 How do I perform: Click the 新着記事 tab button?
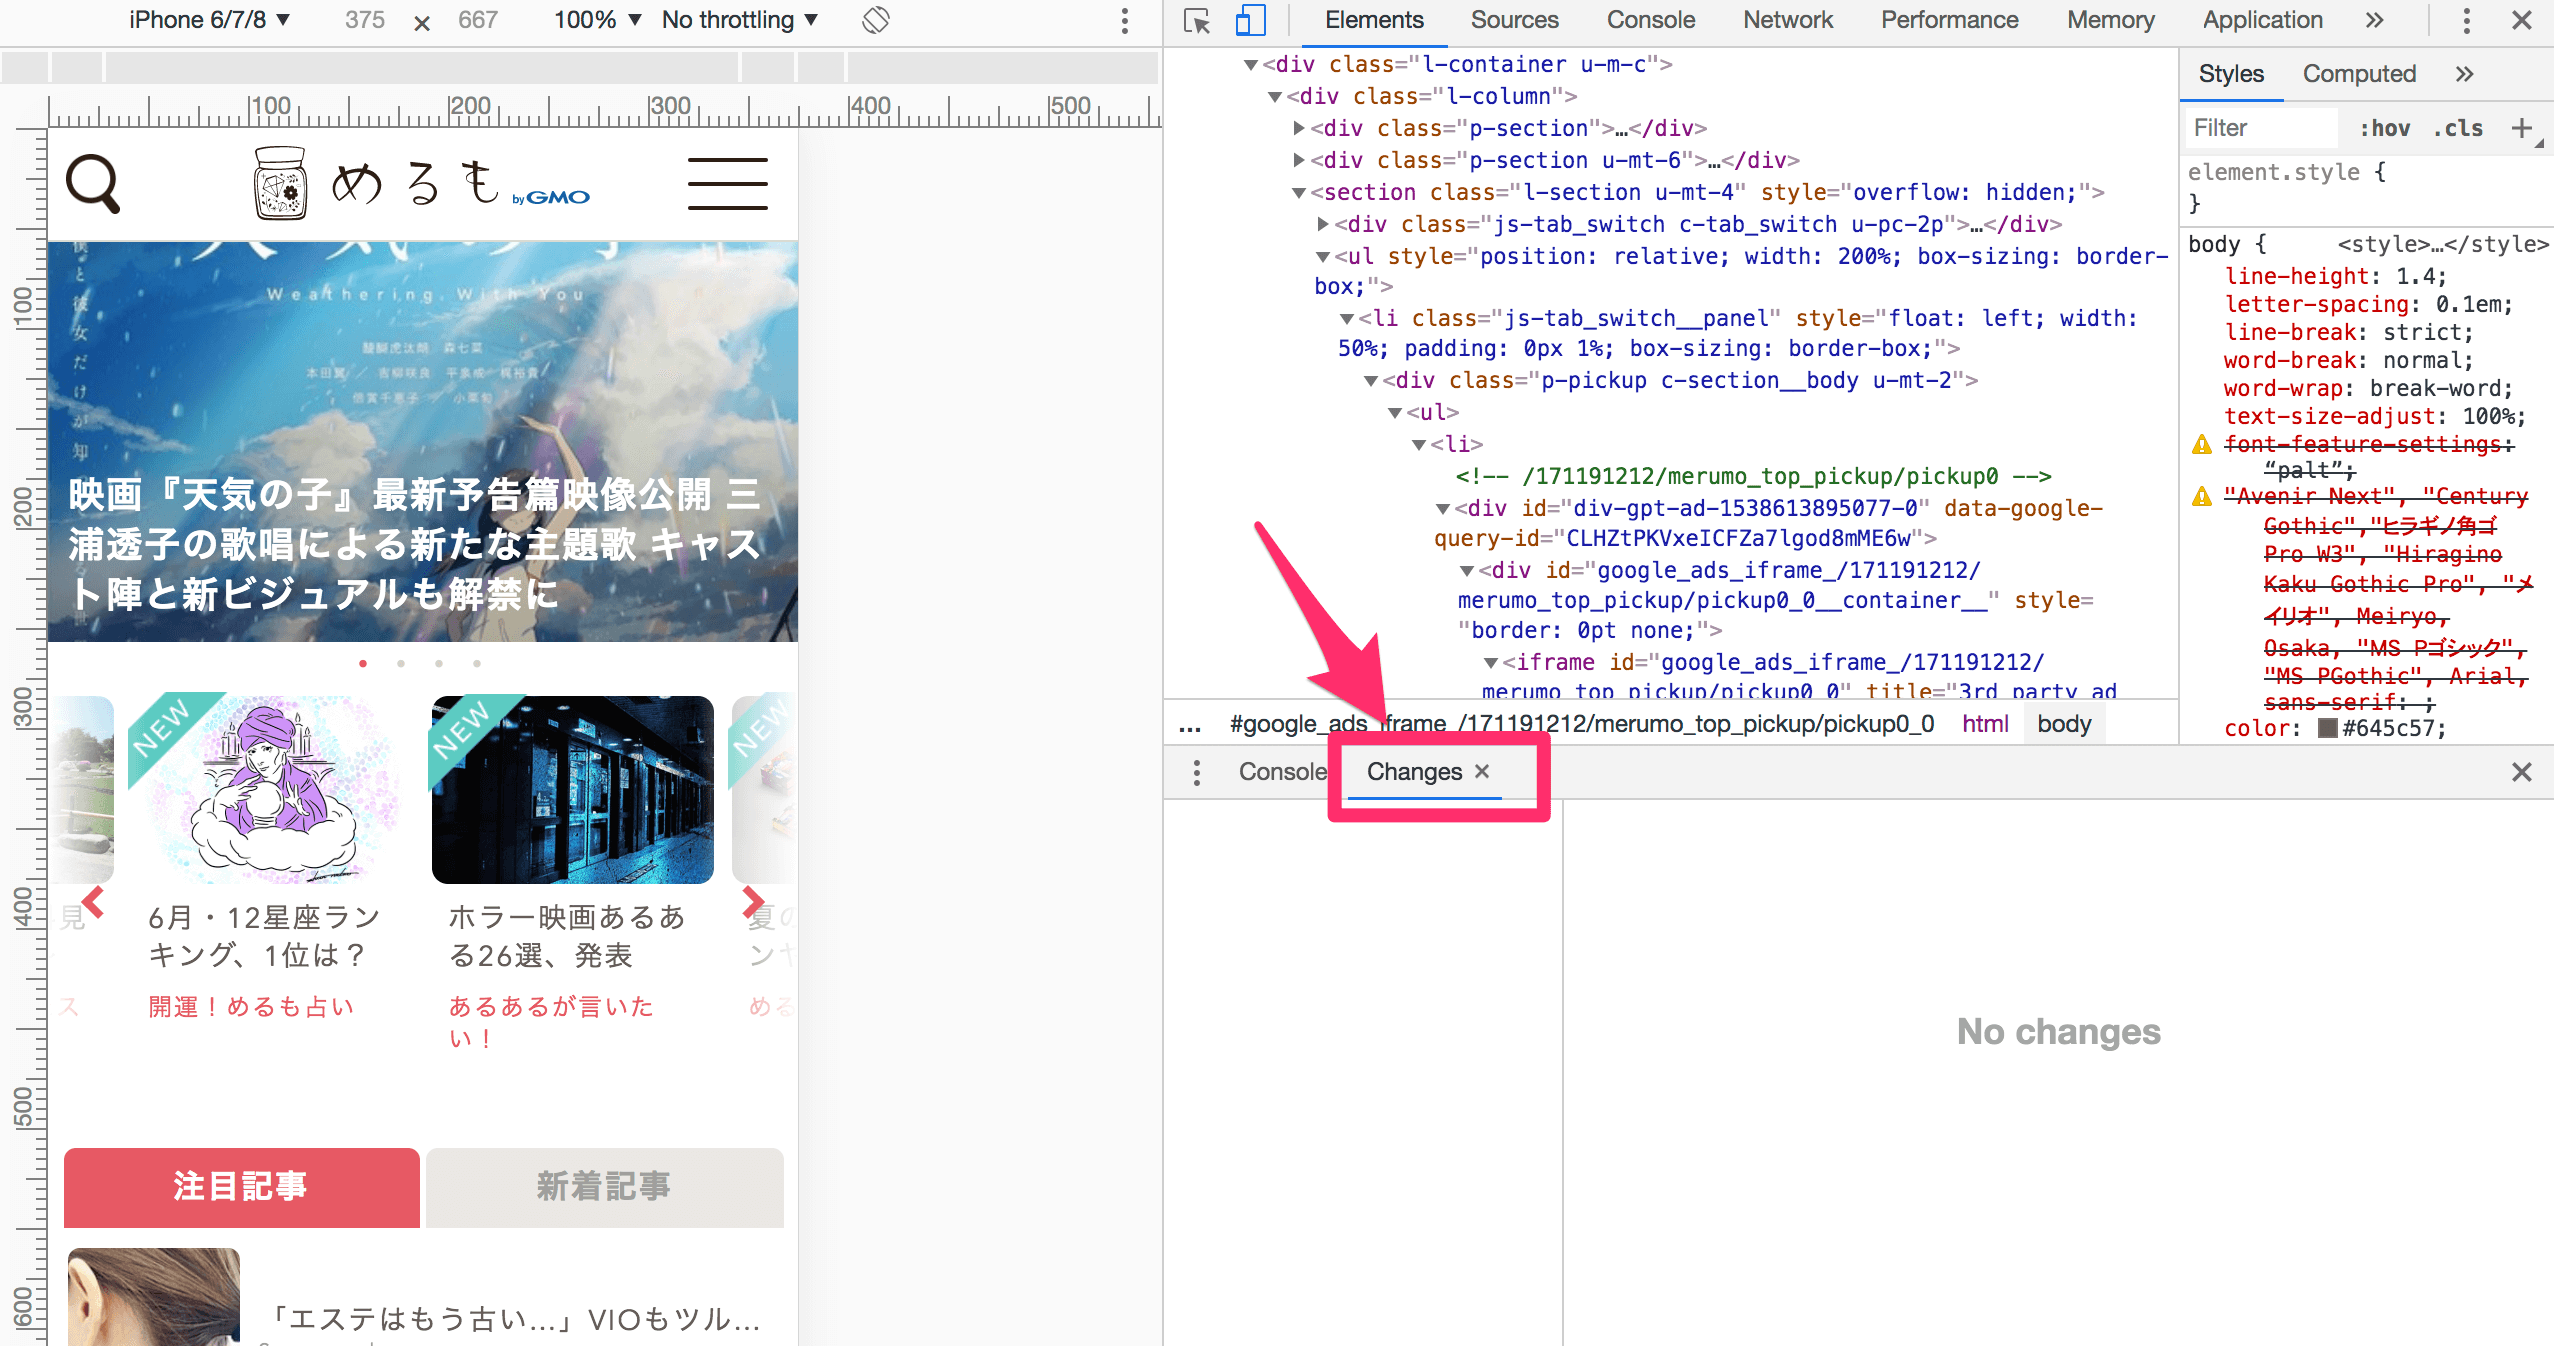(604, 1187)
